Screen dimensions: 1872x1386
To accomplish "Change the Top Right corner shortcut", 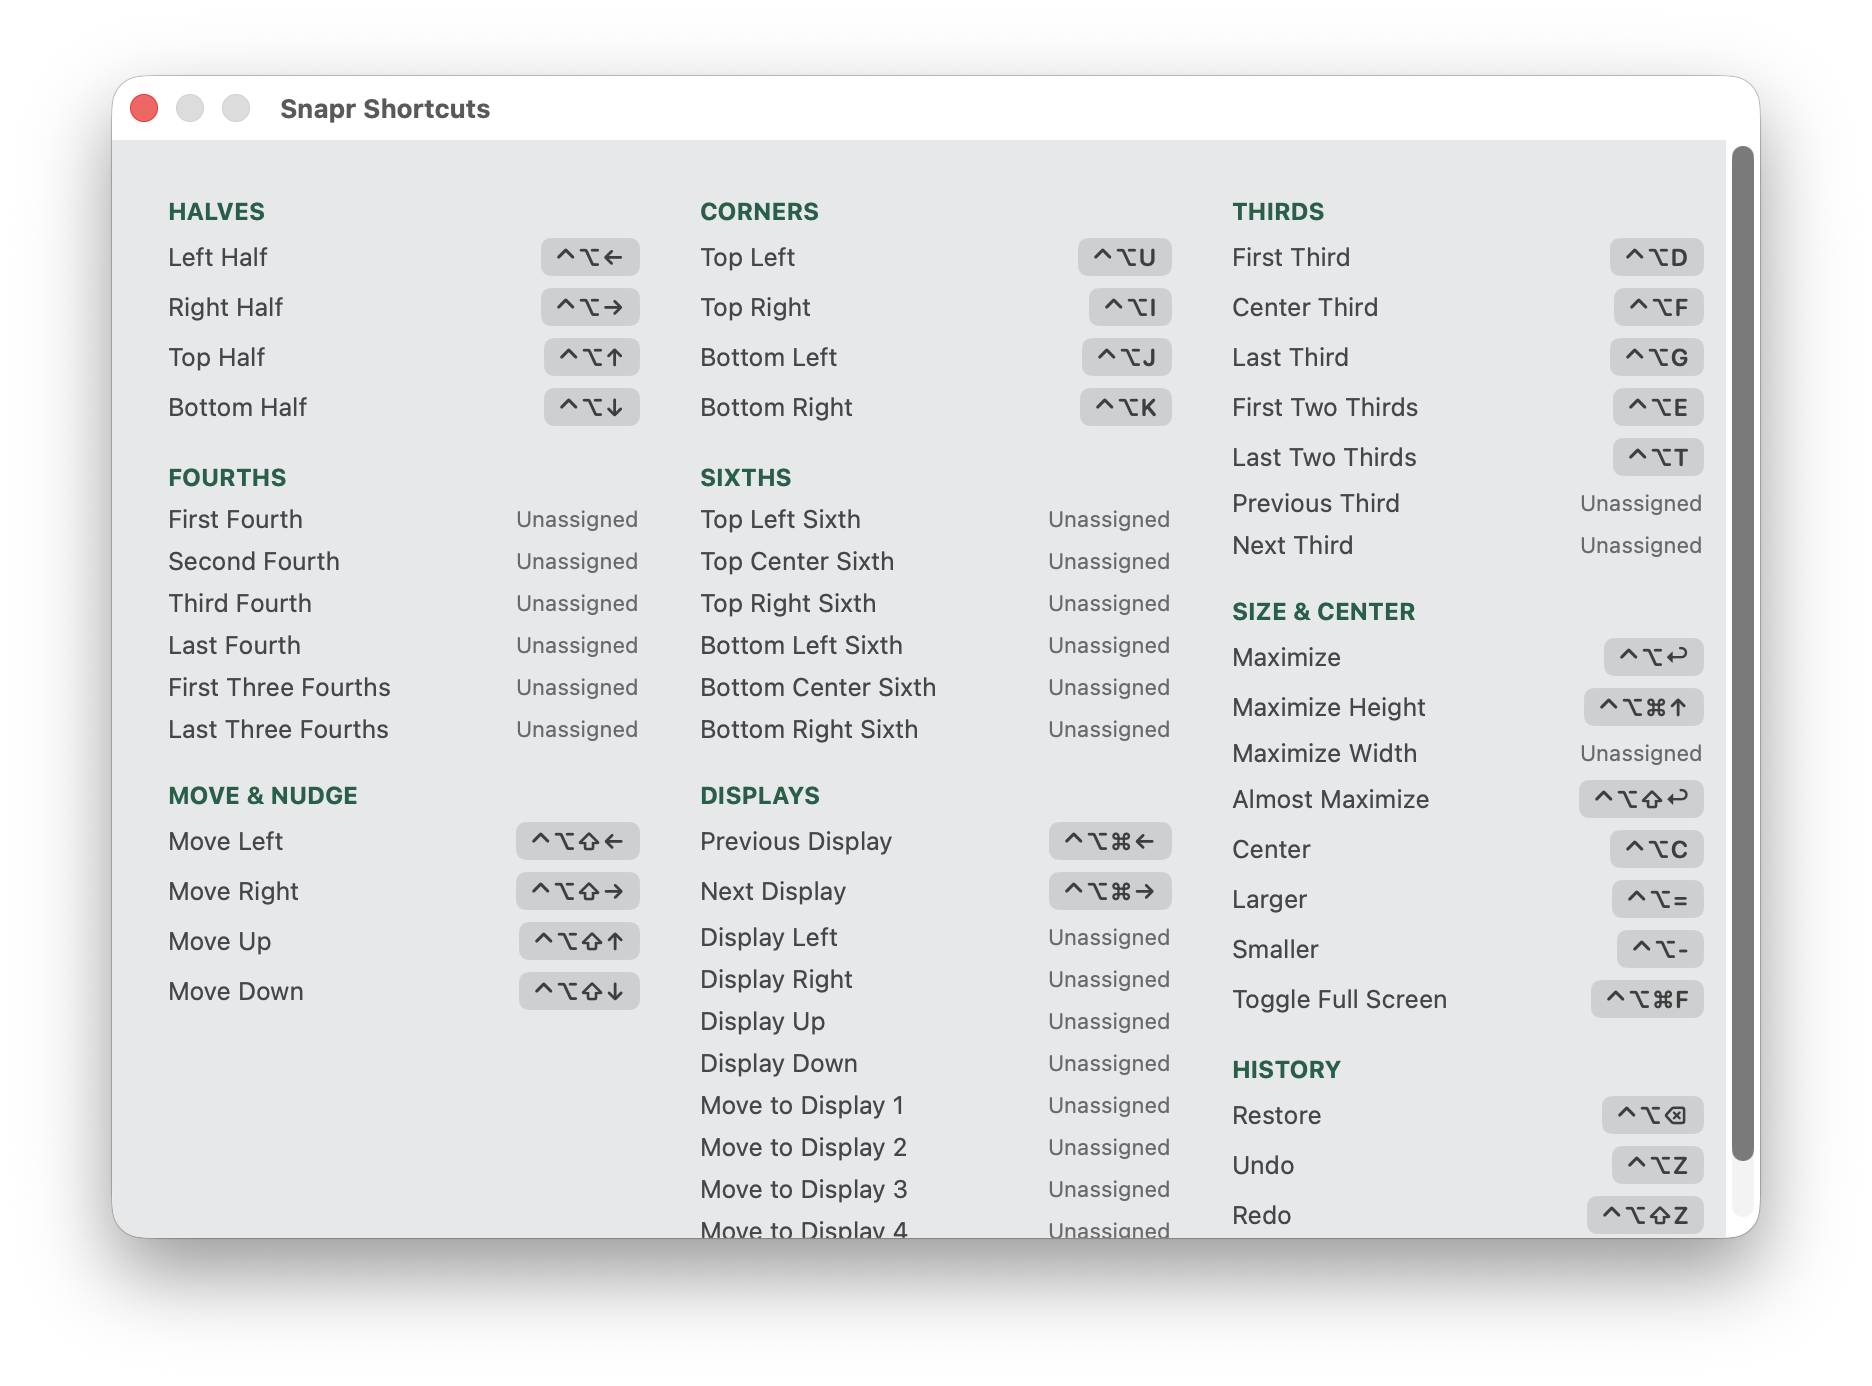I will 1130,307.
